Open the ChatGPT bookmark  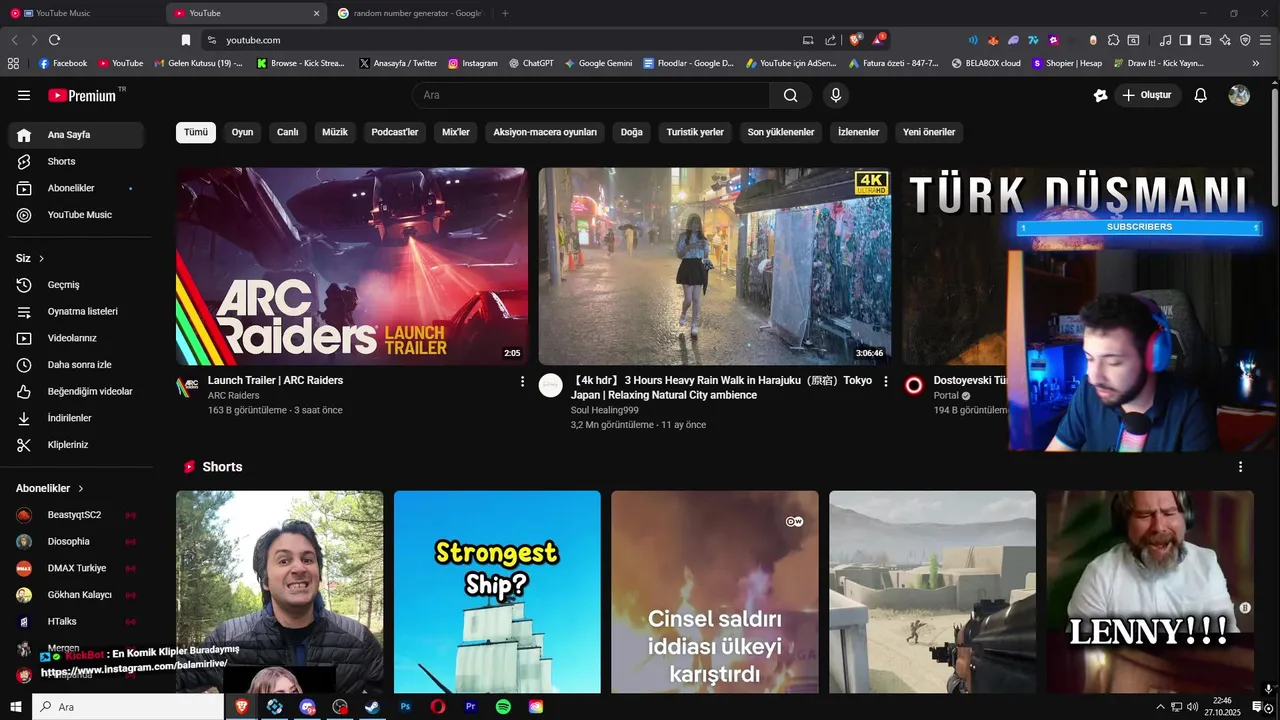[530, 63]
